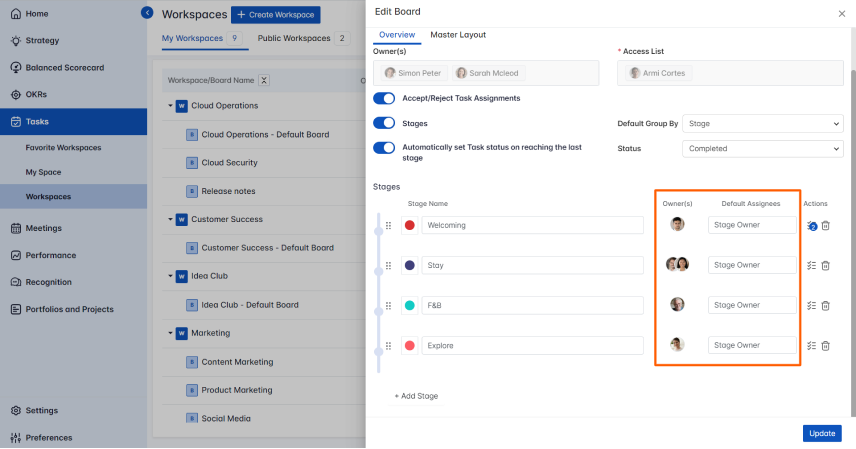
Task: Open checklist icon for Stay stage
Action: (x=812, y=265)
